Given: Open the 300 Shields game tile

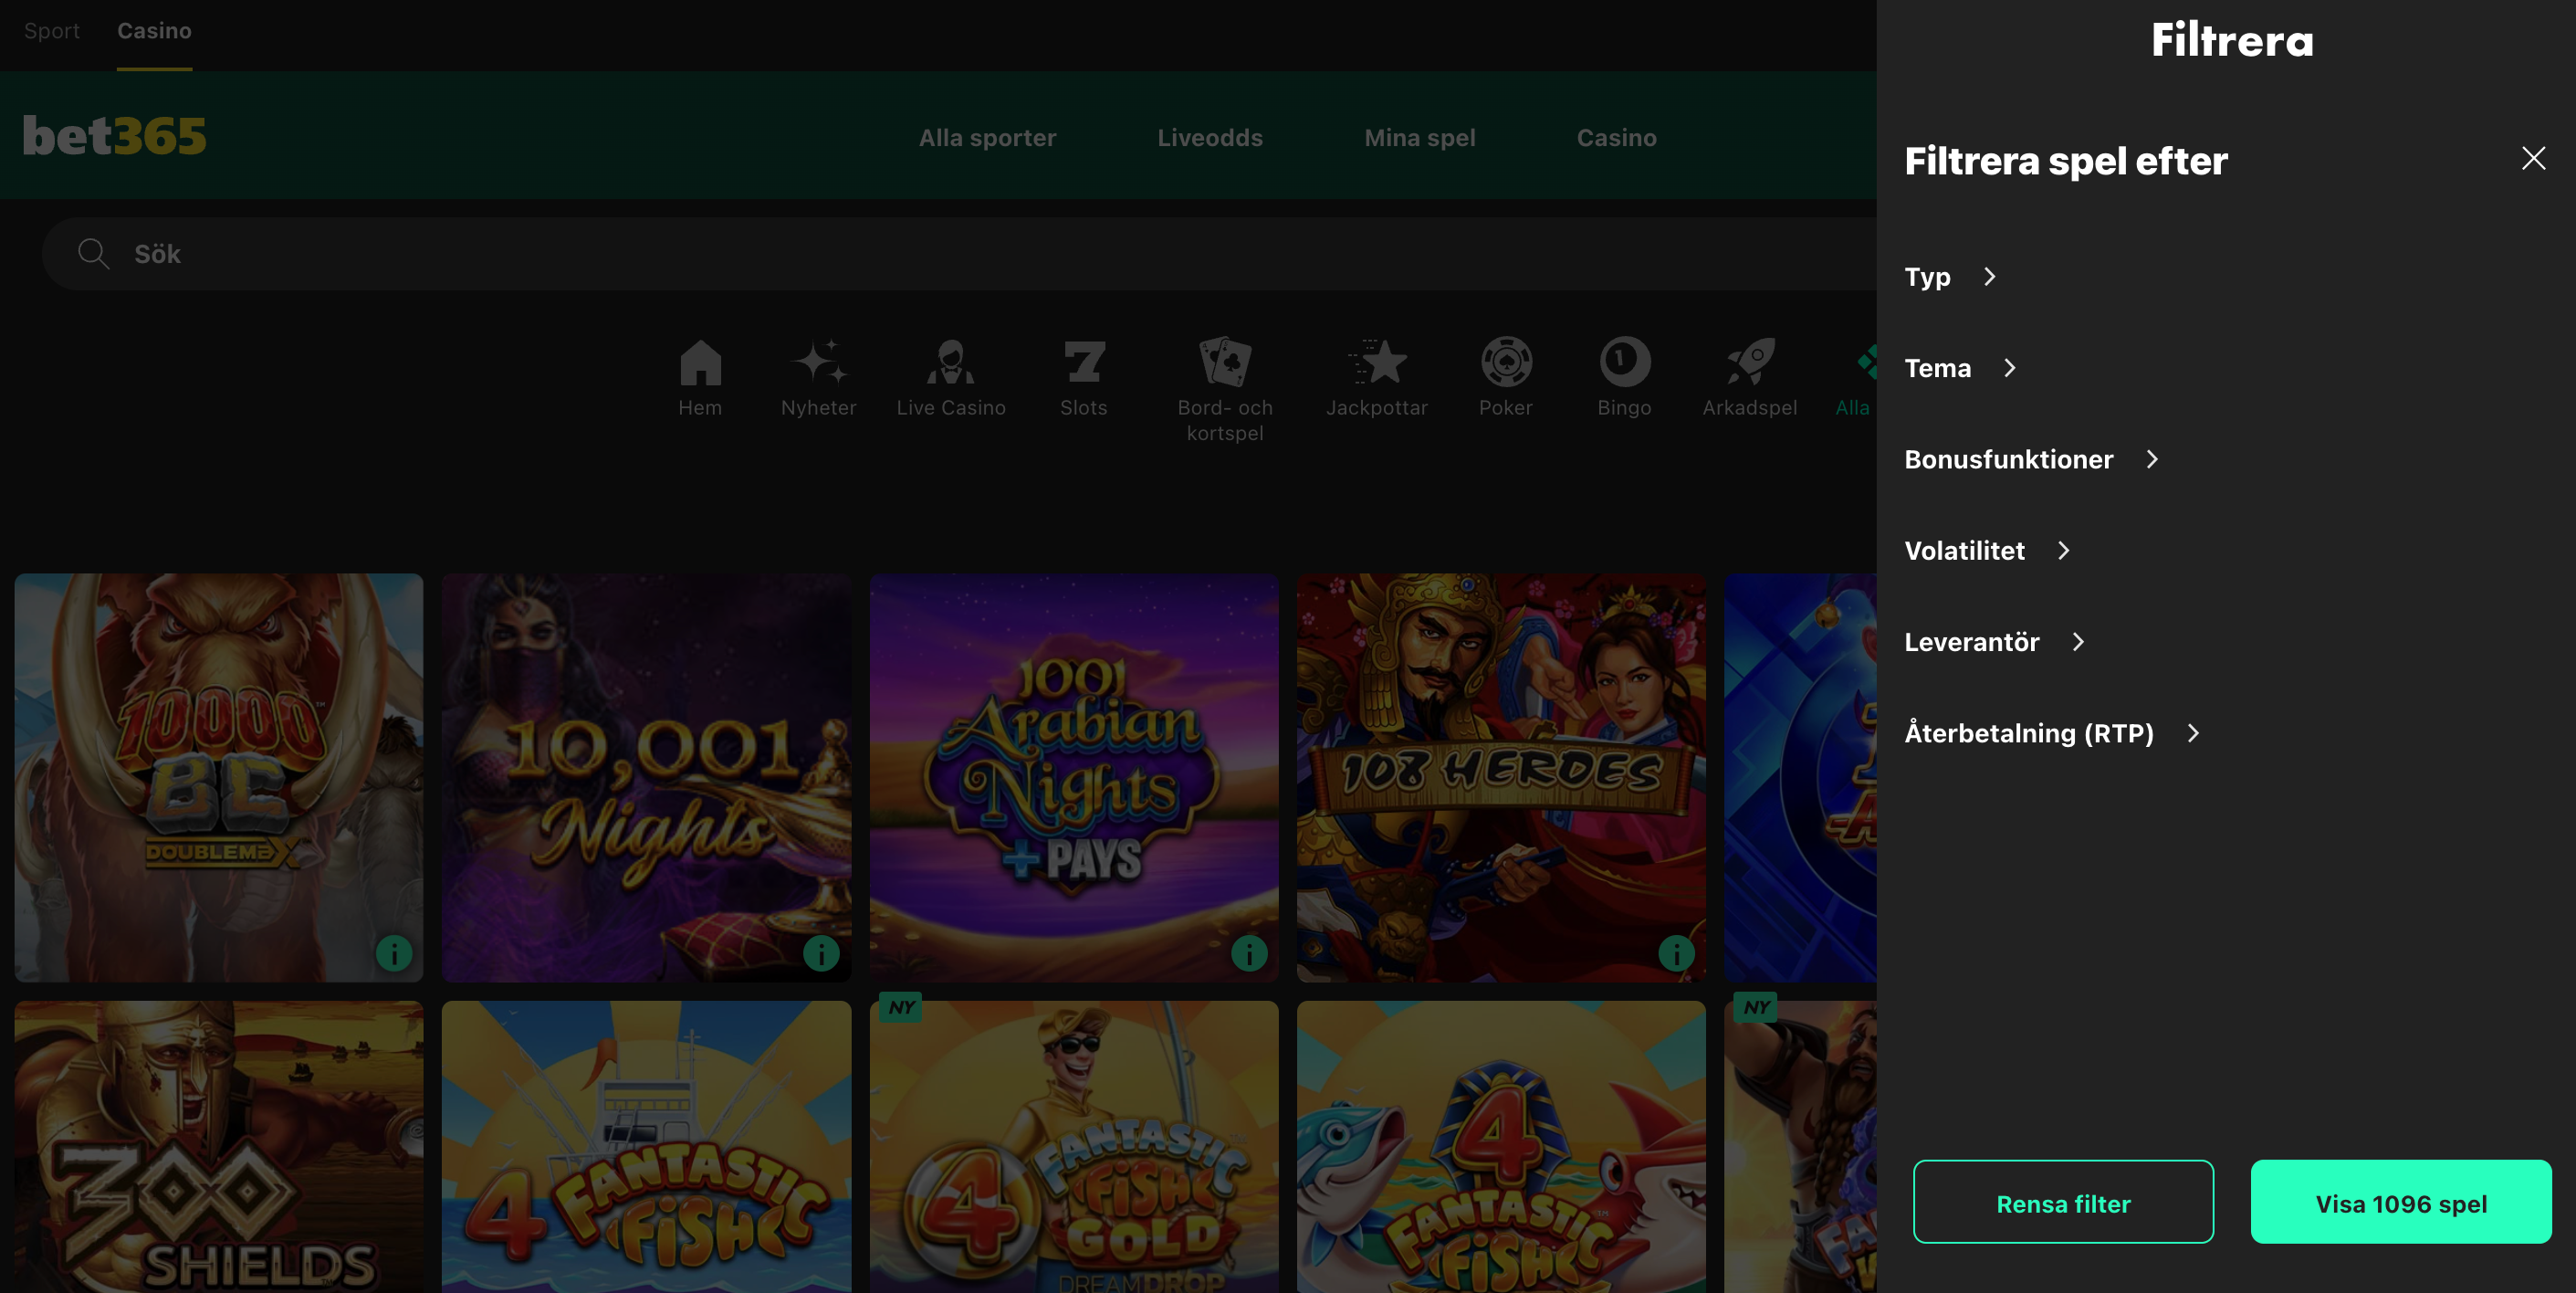Looking at the screenshot, I should [219, 1147].
